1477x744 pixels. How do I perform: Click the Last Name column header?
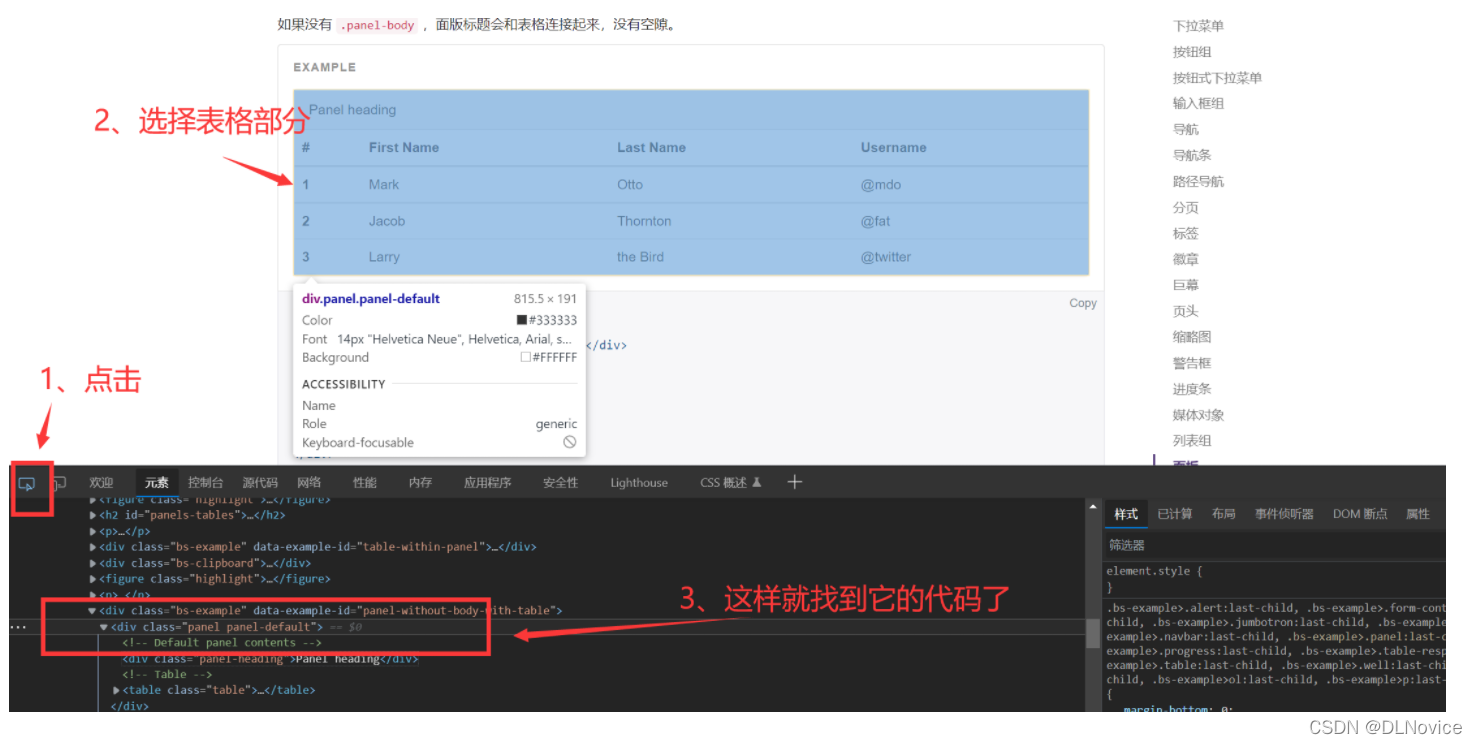tap(651, 147)
